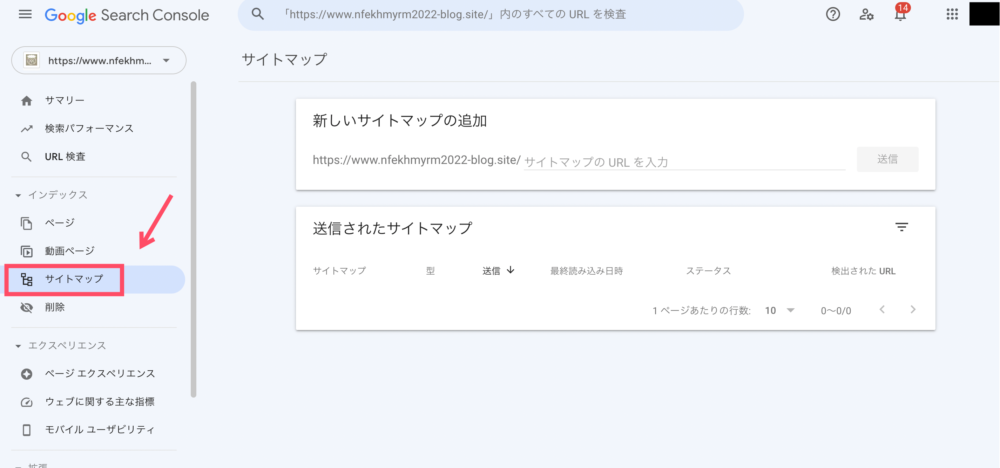Click the 0〜0/0 pagination count text
The height and width of the screenshot is (468, 1000).
pos(835,311)
